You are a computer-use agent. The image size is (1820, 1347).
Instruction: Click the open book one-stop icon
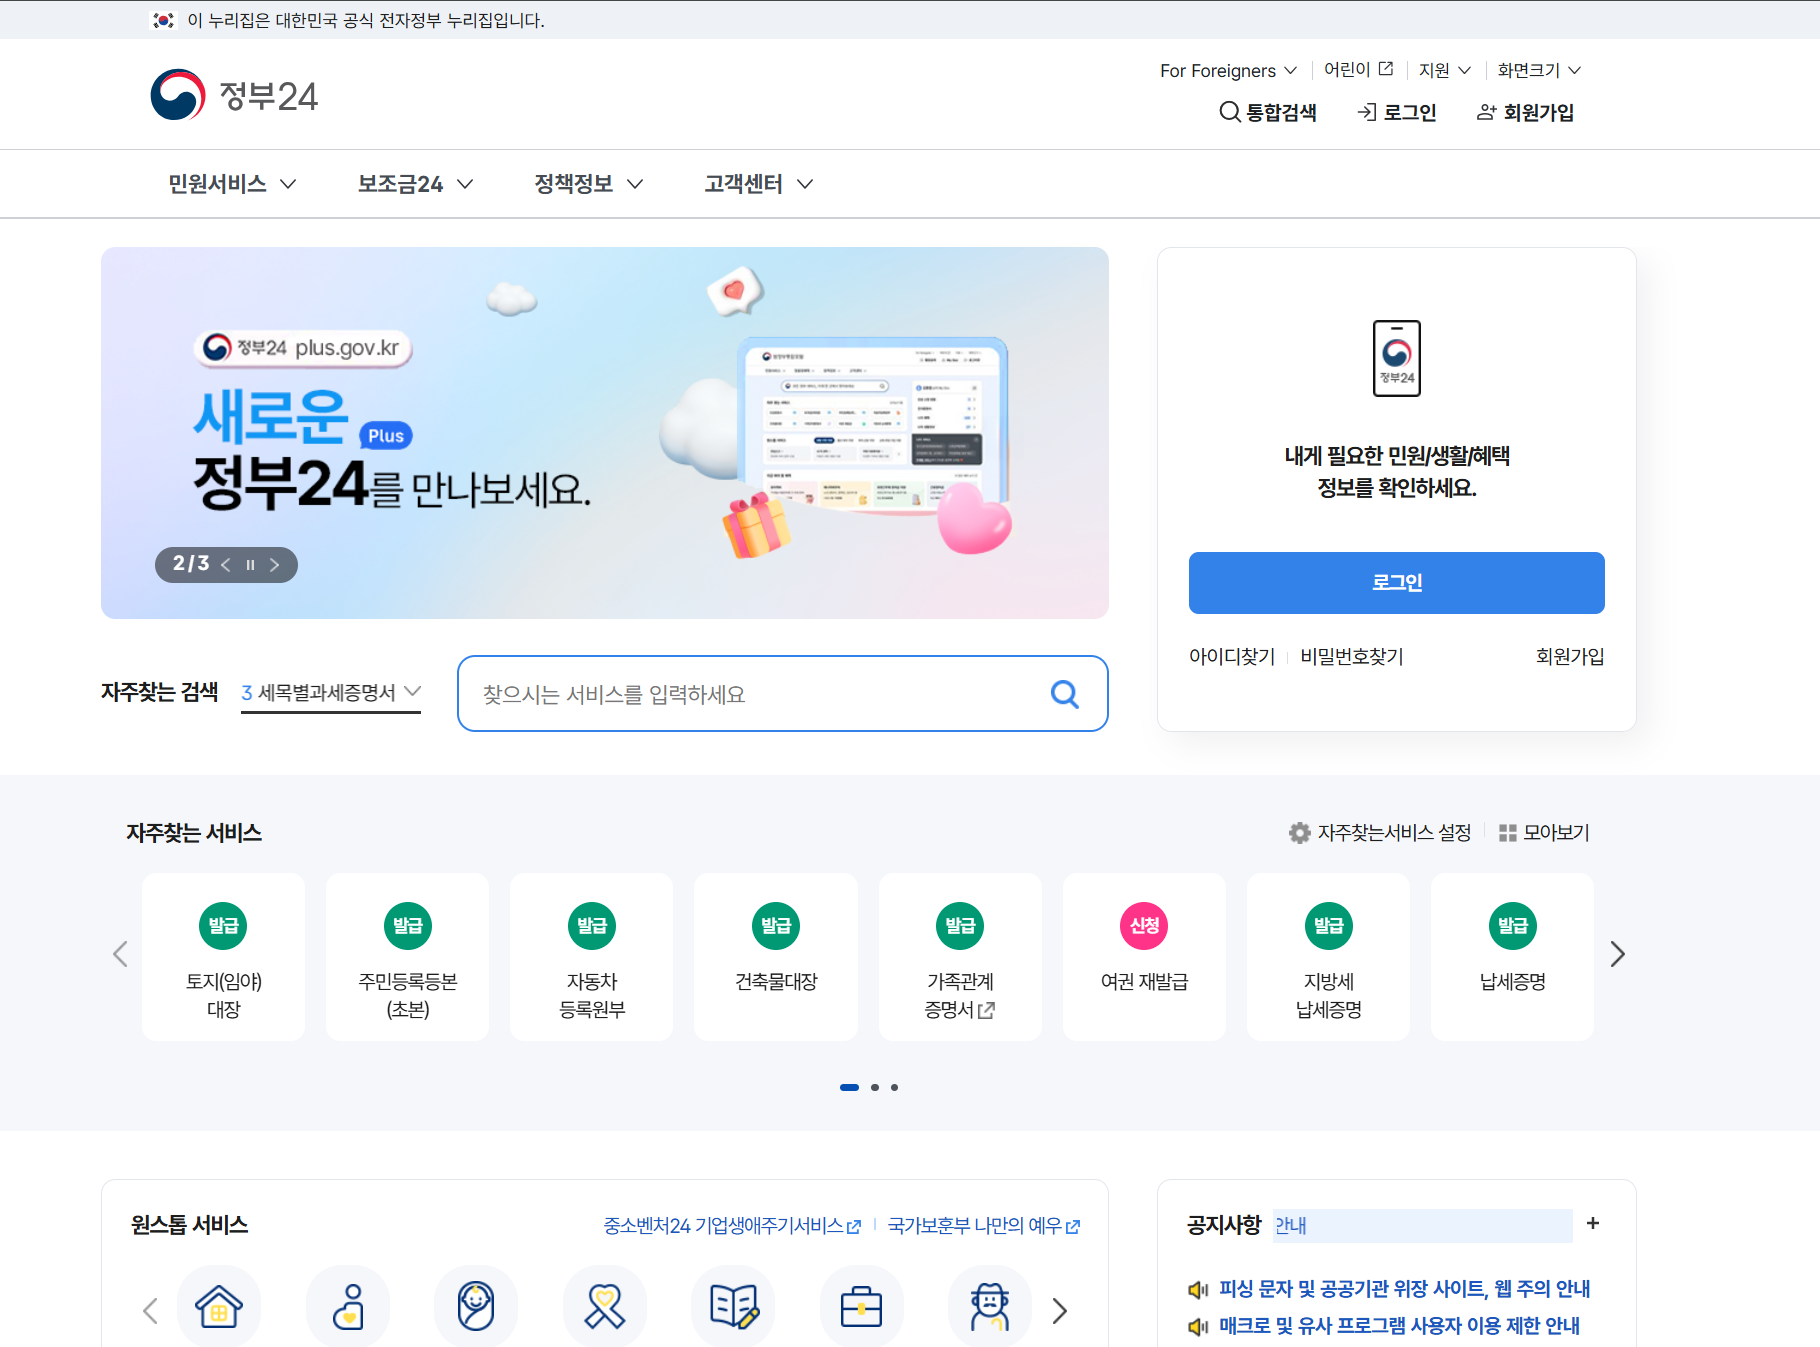coord(733,1306)
